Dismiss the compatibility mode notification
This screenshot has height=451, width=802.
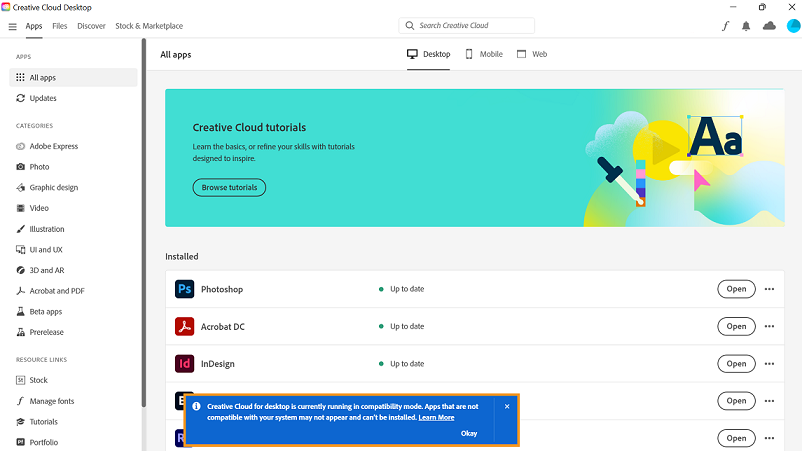click(507, 407)
